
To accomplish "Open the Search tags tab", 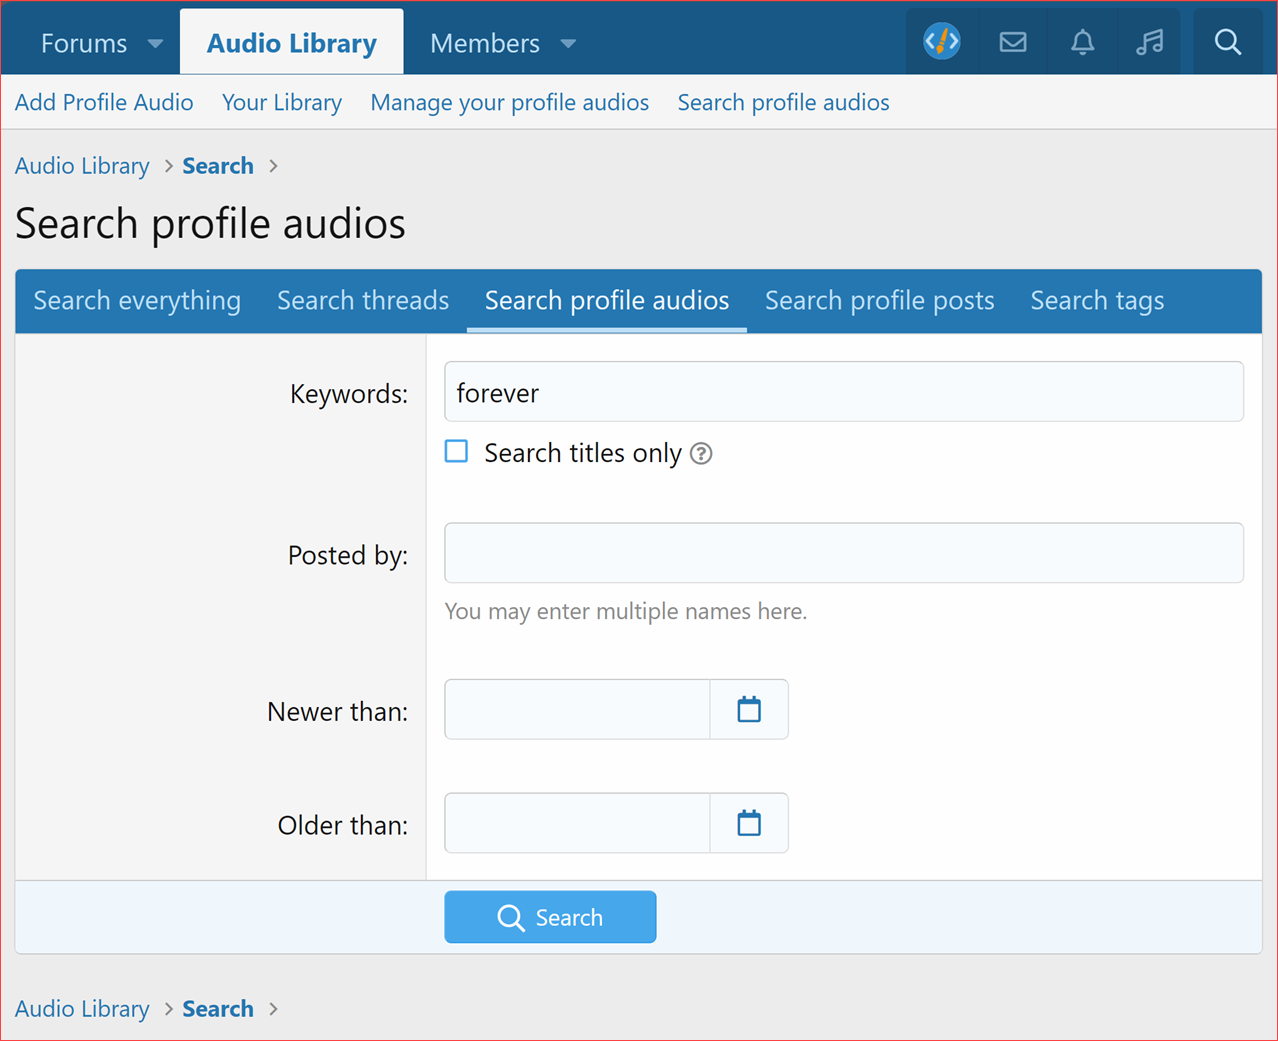I will [x=1096, y=300].
